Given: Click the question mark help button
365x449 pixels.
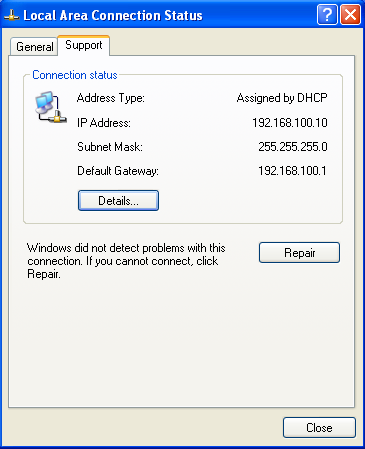Looking at the screenshot, I should (x=327, y=15).
